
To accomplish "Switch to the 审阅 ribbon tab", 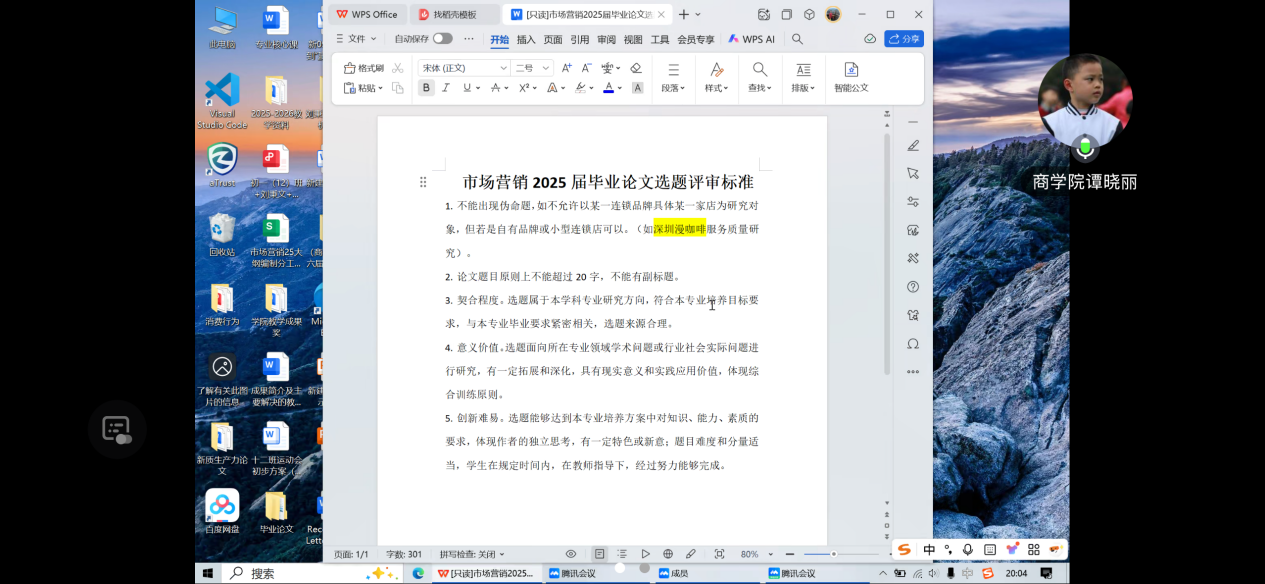I will 606,40.
